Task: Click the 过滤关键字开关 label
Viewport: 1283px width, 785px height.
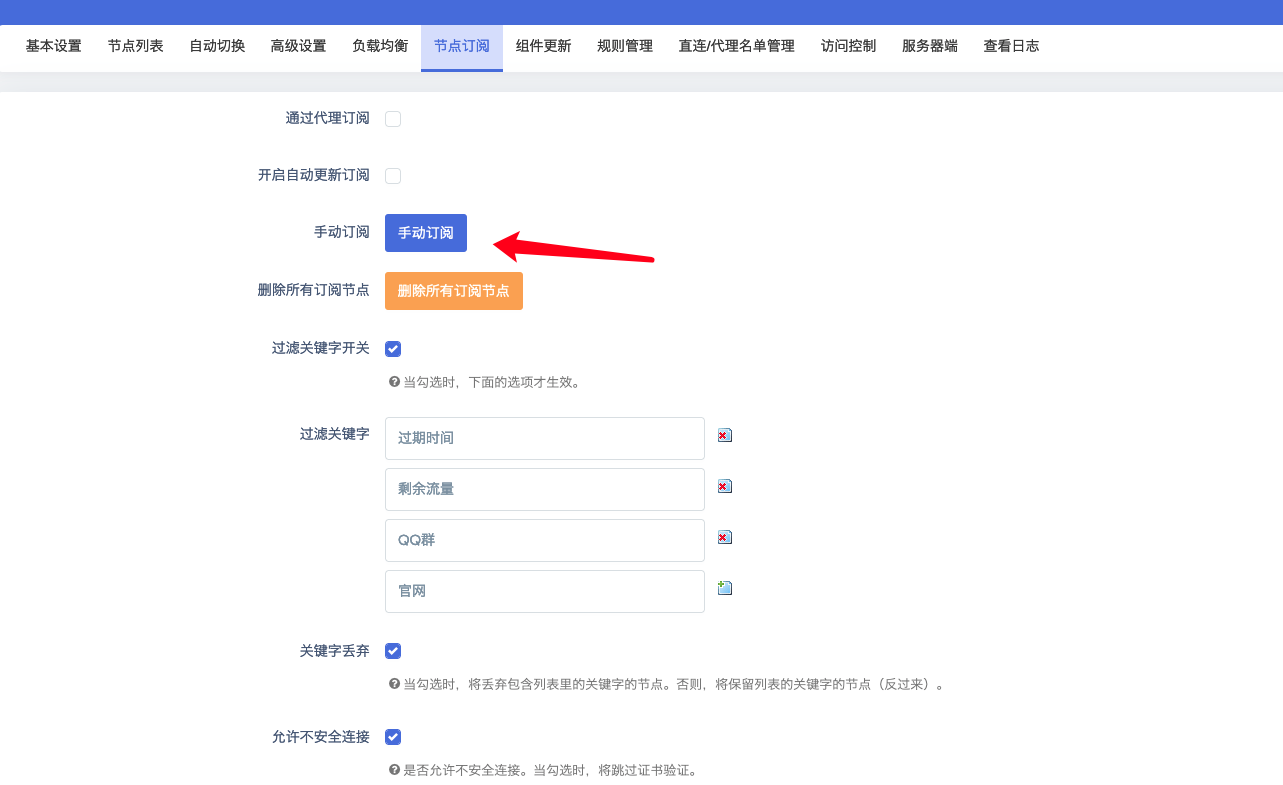Action: [321, 348]
